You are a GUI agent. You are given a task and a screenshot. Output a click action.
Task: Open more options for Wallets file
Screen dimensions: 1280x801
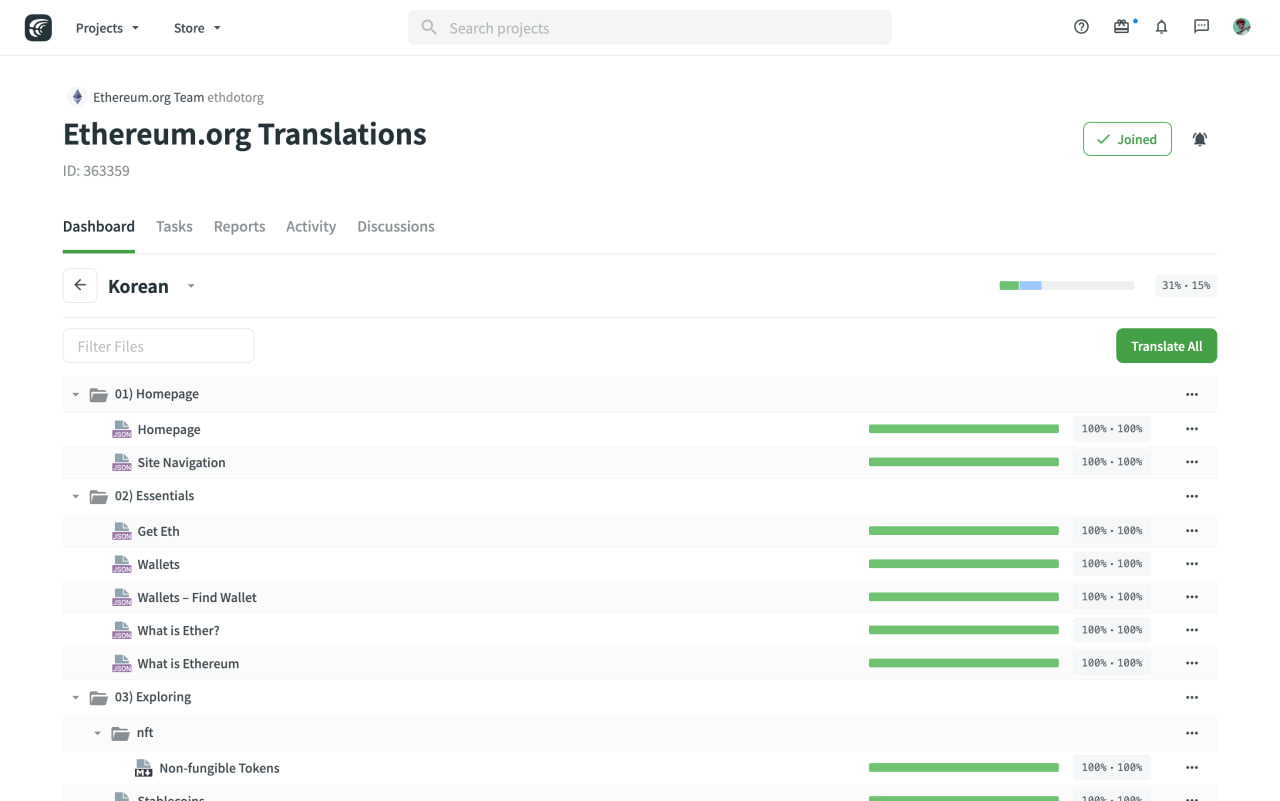tap(1192, 564)
